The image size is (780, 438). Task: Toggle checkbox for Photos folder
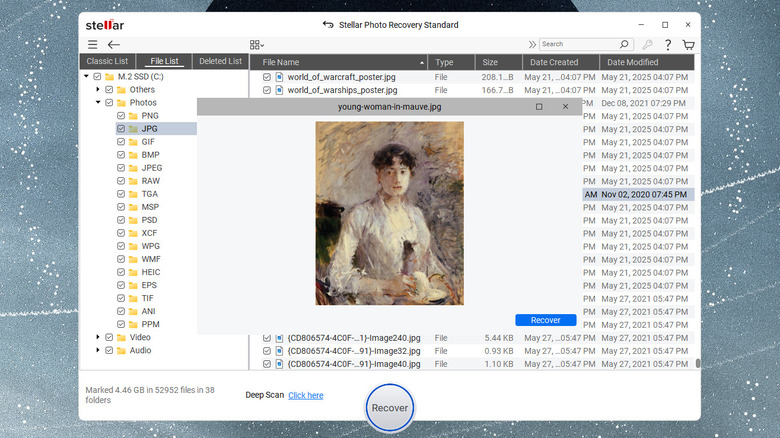point(109,103)
